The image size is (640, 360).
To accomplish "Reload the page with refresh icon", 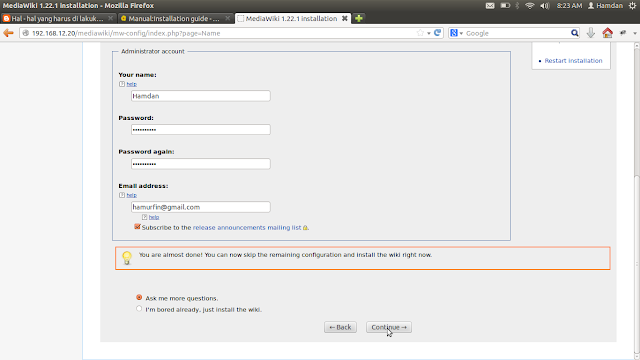I will (x=438, y=33).
